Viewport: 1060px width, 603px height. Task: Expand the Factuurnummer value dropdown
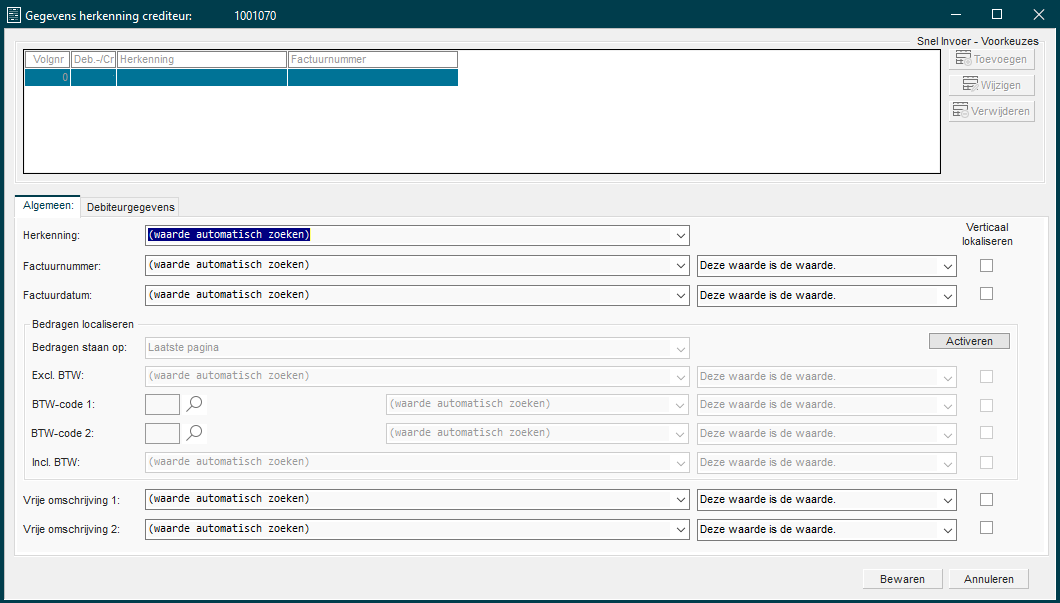(x=680, y=266)
